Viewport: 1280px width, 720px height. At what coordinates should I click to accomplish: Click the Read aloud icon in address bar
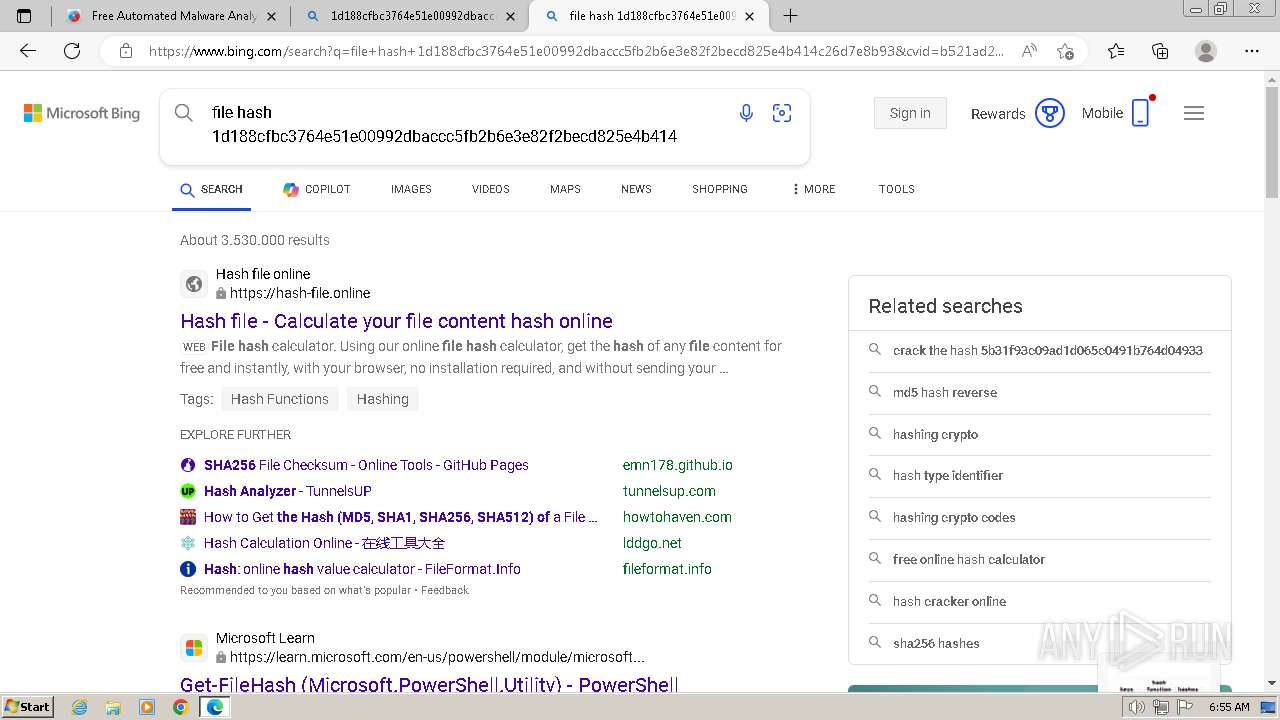point(1029,51)
